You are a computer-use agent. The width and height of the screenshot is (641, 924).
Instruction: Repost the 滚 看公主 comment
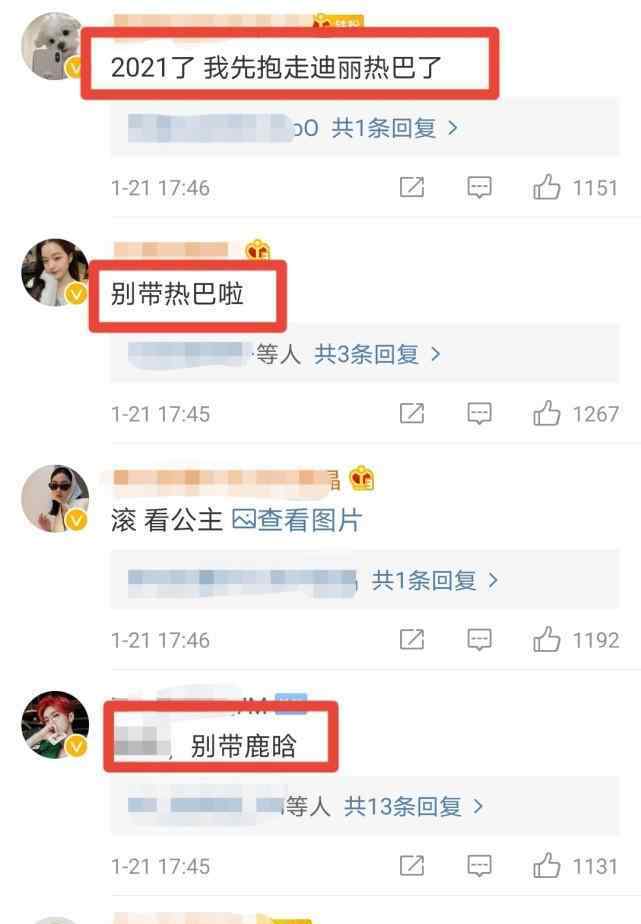pyautogui.click(x=412, y=639)
